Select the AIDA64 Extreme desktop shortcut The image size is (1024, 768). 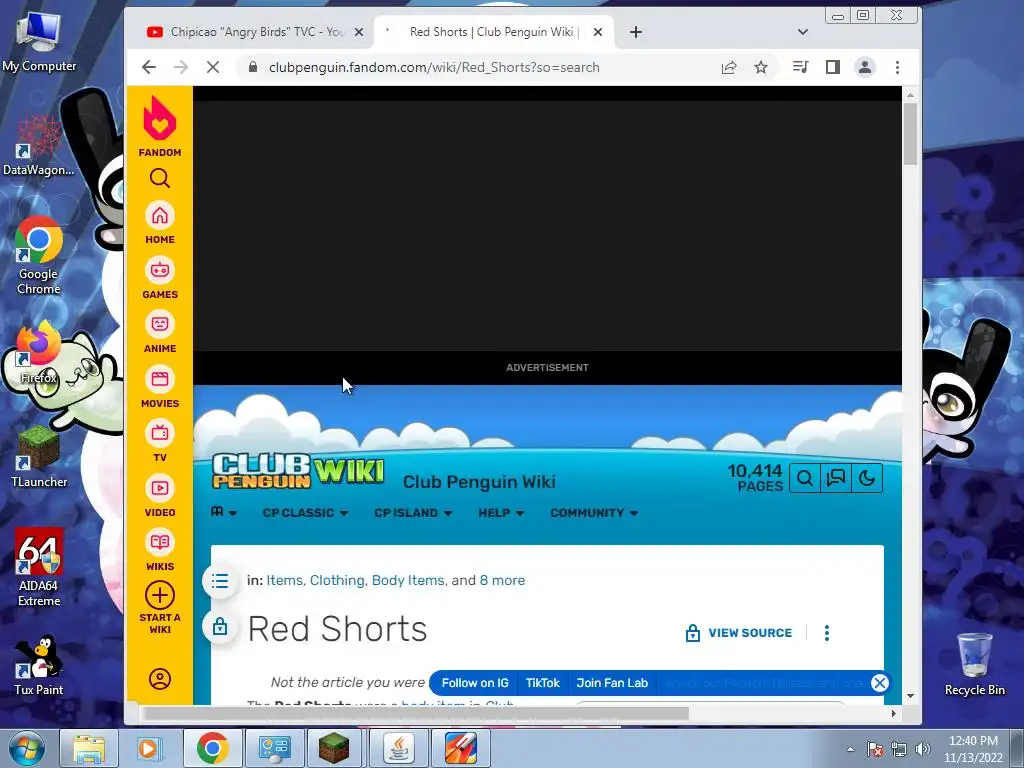pyautogui.click(x=39, y=568)
